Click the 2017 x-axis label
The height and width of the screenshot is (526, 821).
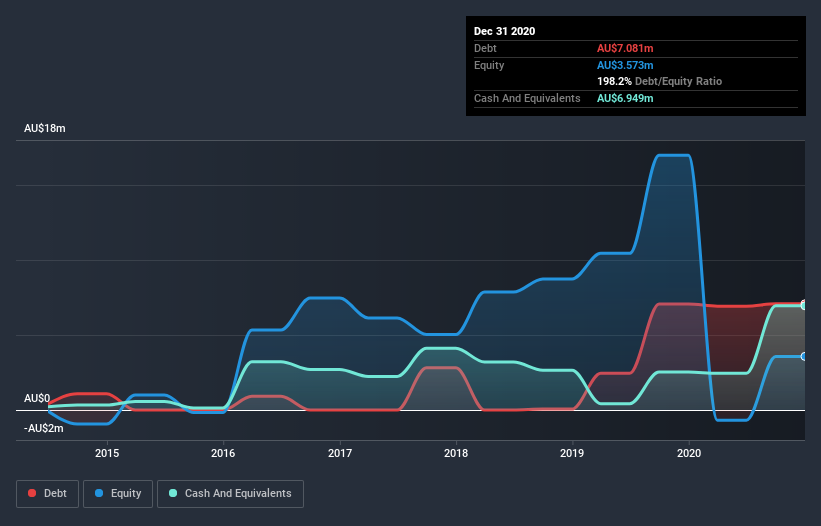tap(340, 453)
